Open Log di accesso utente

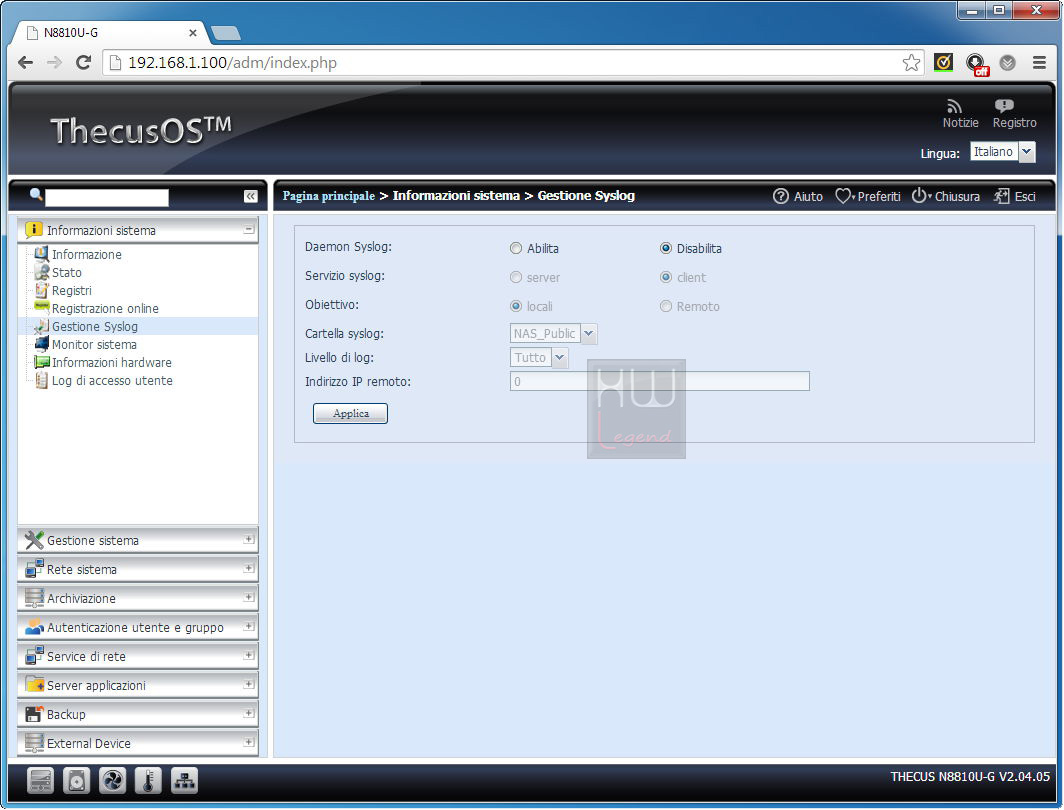point(113,381)
